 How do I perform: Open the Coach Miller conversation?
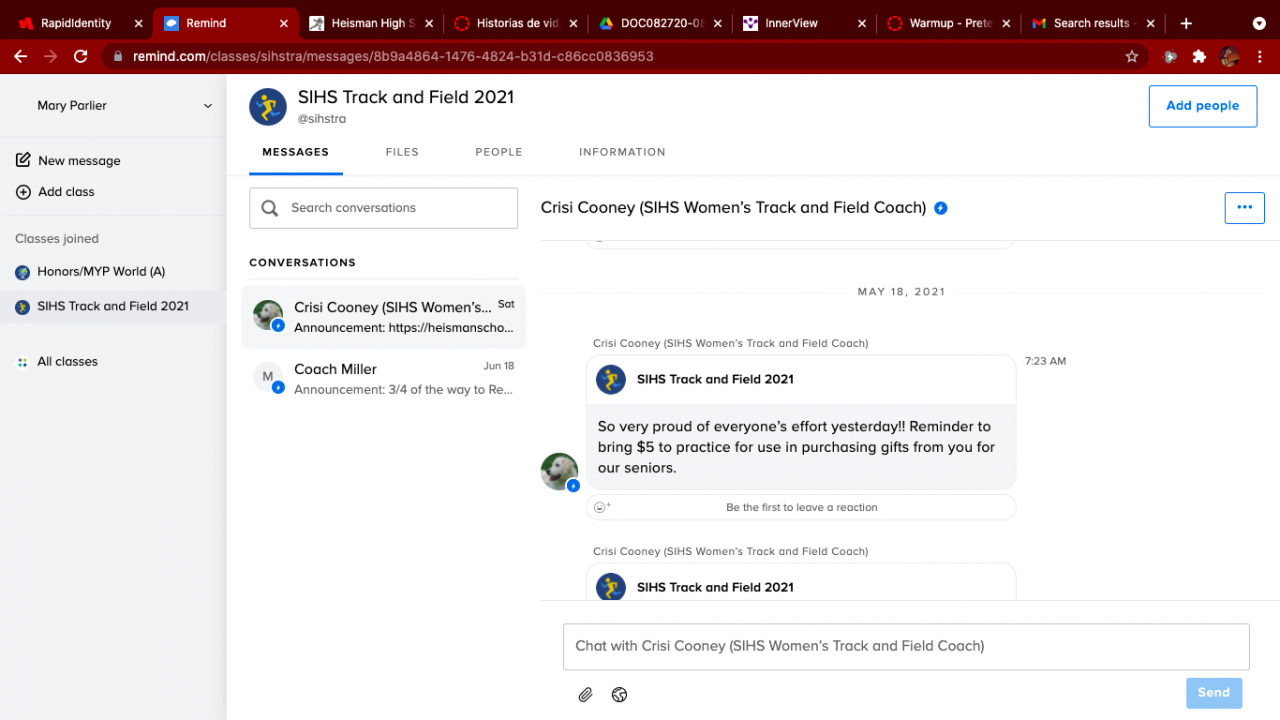(384, 379)
